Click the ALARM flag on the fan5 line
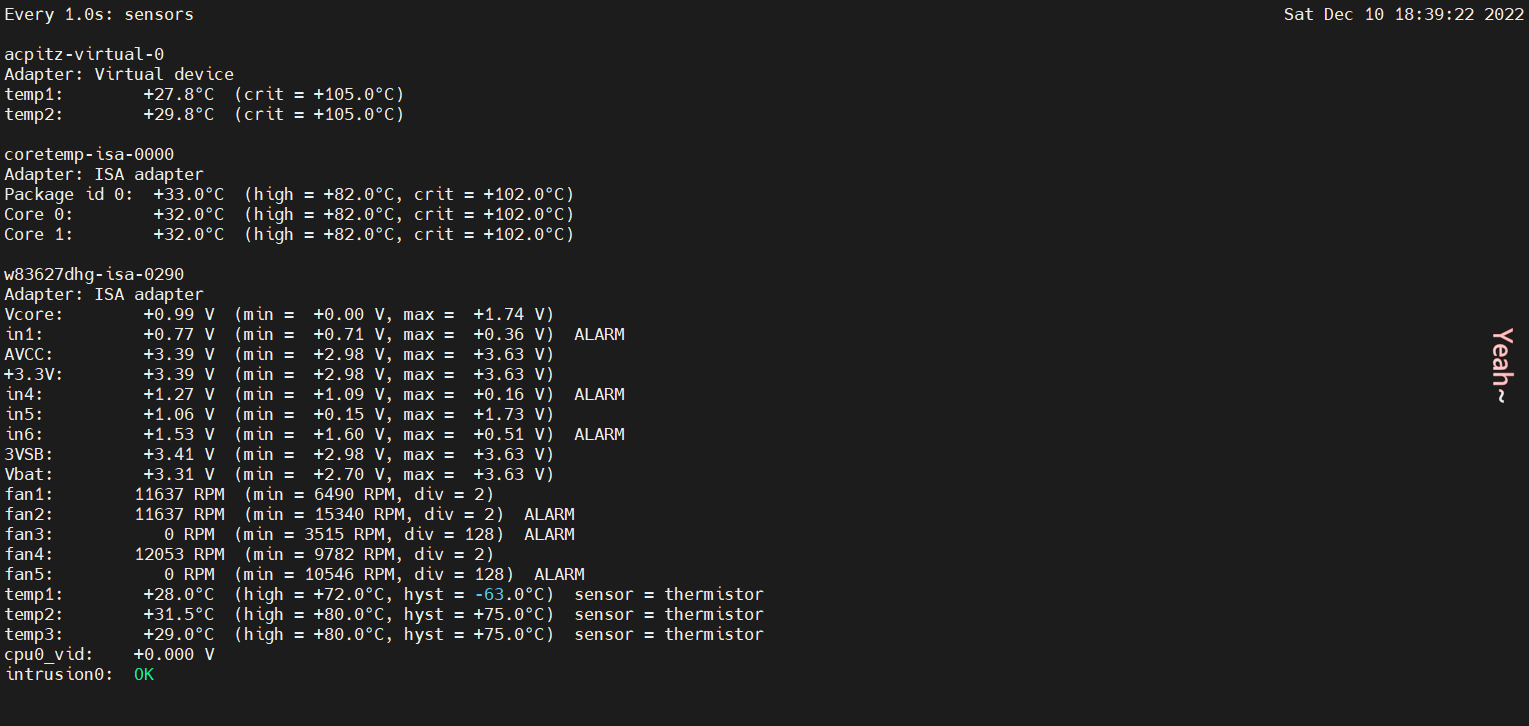This screenshot has width=1529, height=726. pos(559,574)
